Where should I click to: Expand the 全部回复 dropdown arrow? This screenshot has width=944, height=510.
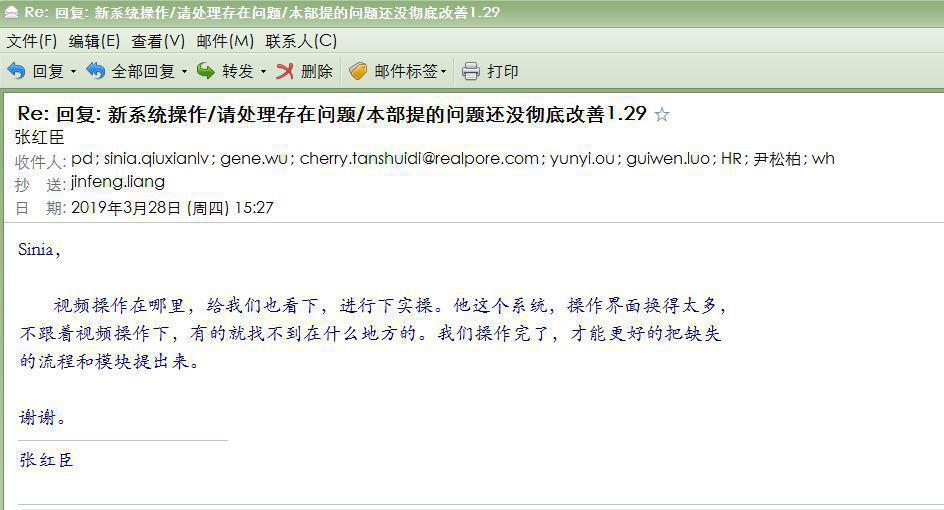pos(184,72)
